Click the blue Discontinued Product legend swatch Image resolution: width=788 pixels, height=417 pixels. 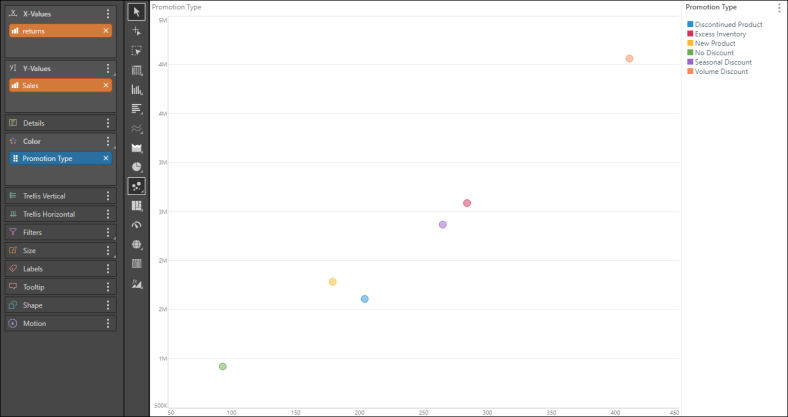pyautogui.click(x=690, y=24)
